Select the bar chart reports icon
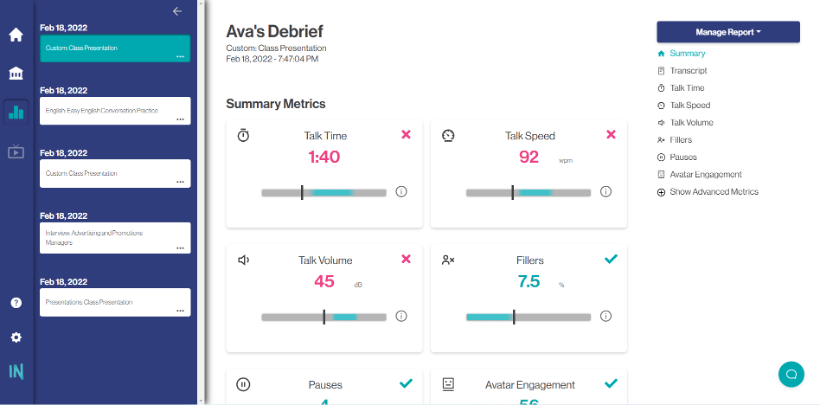 click(x=16, y=112)
